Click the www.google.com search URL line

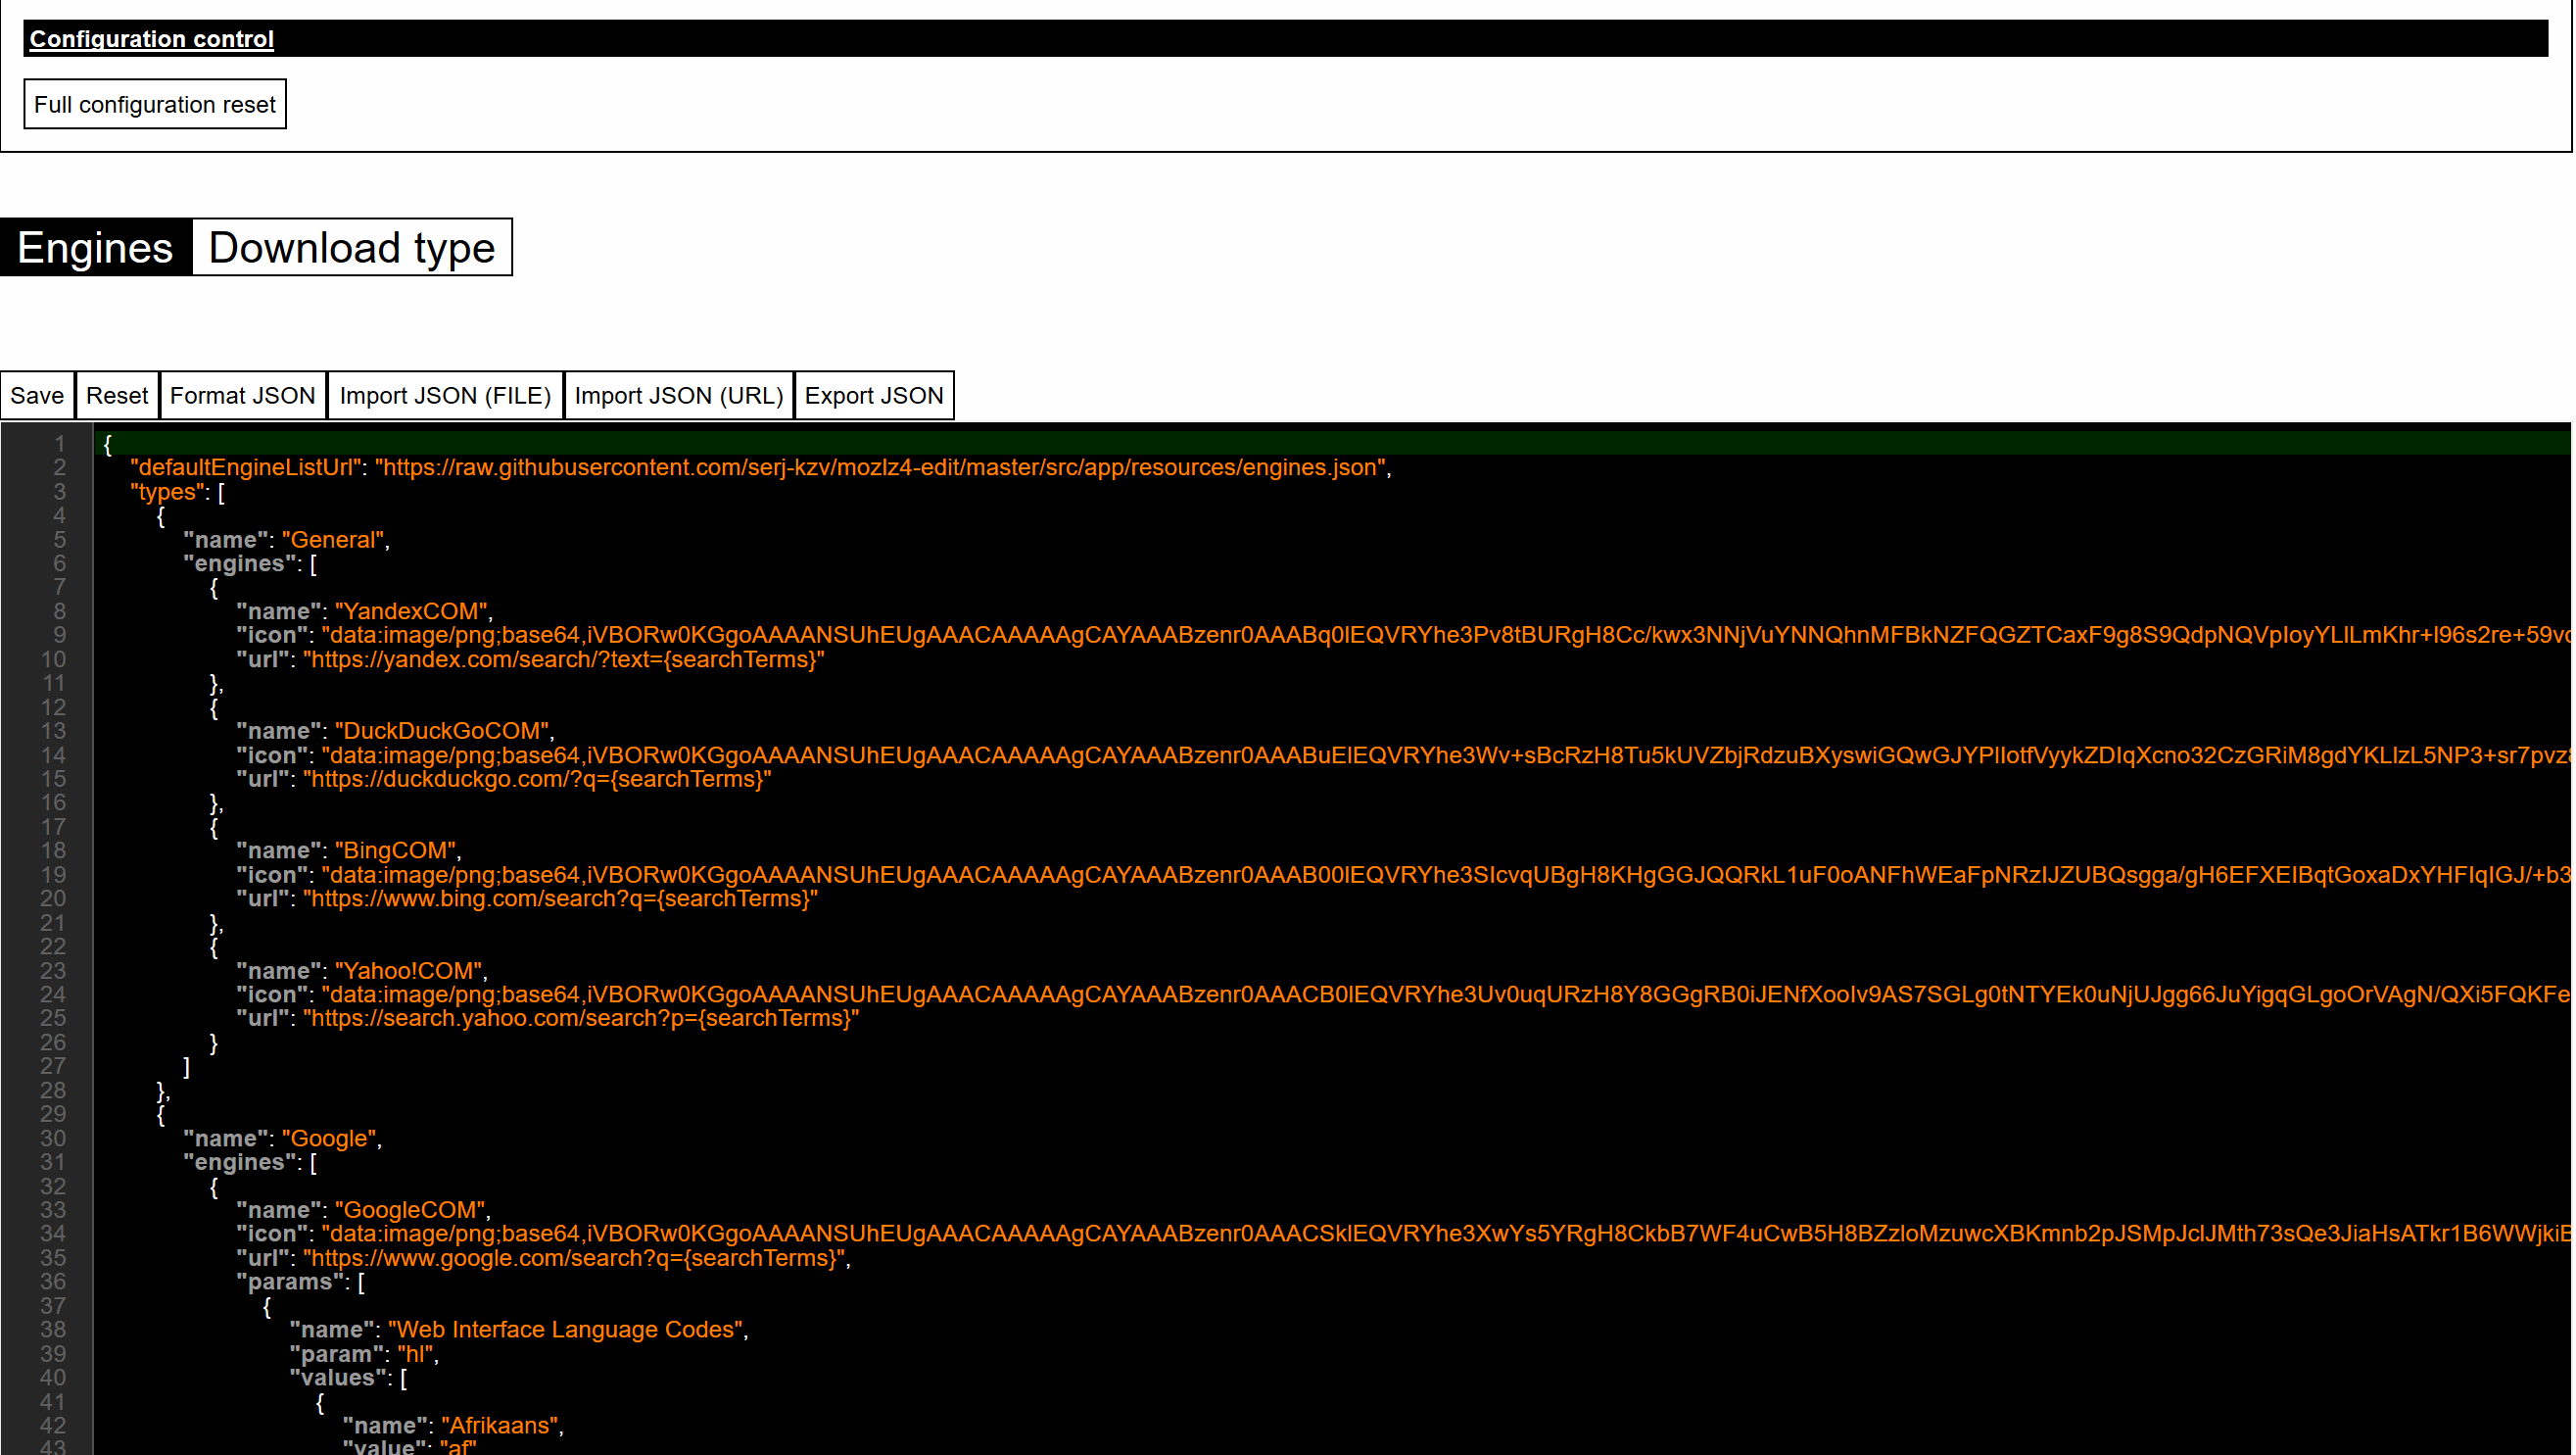(x=543, y=1258)
